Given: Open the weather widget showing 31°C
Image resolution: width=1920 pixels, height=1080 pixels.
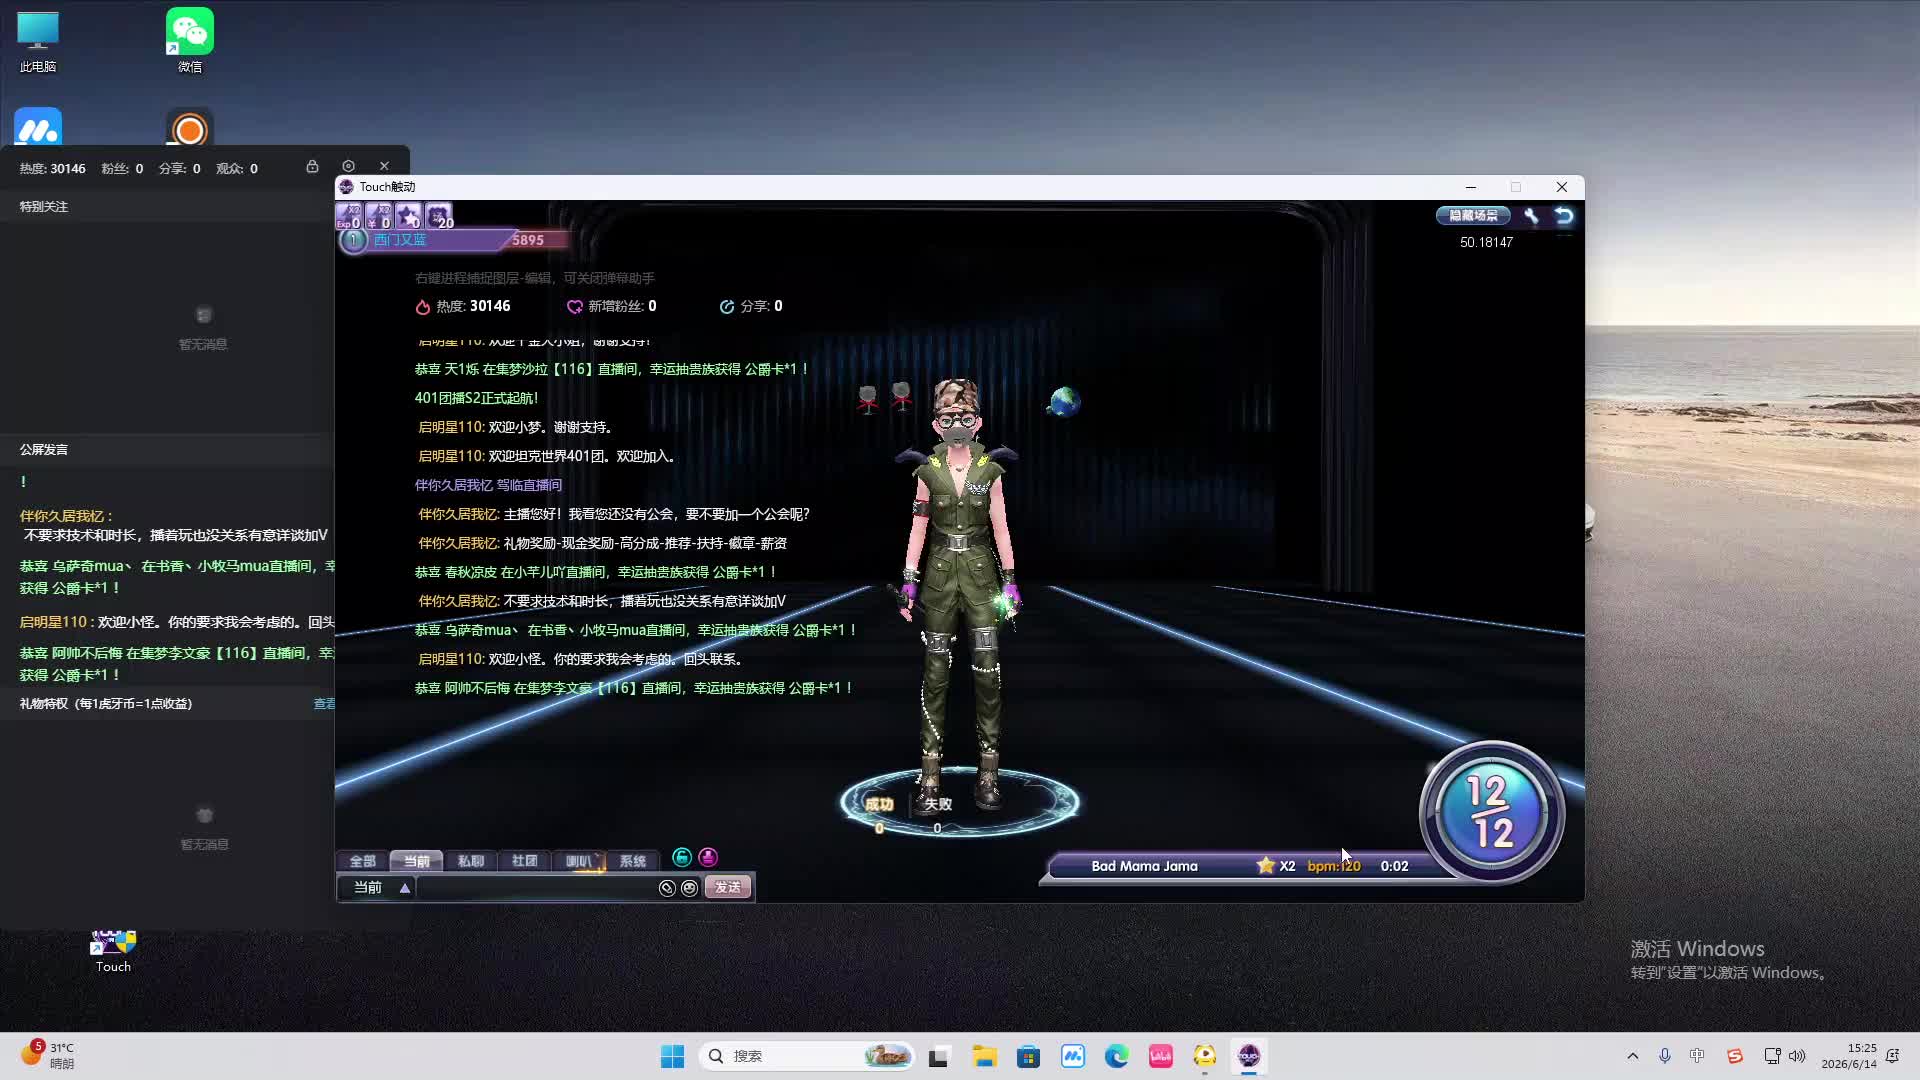Looking at the screenshot, I should (48, 1056).
